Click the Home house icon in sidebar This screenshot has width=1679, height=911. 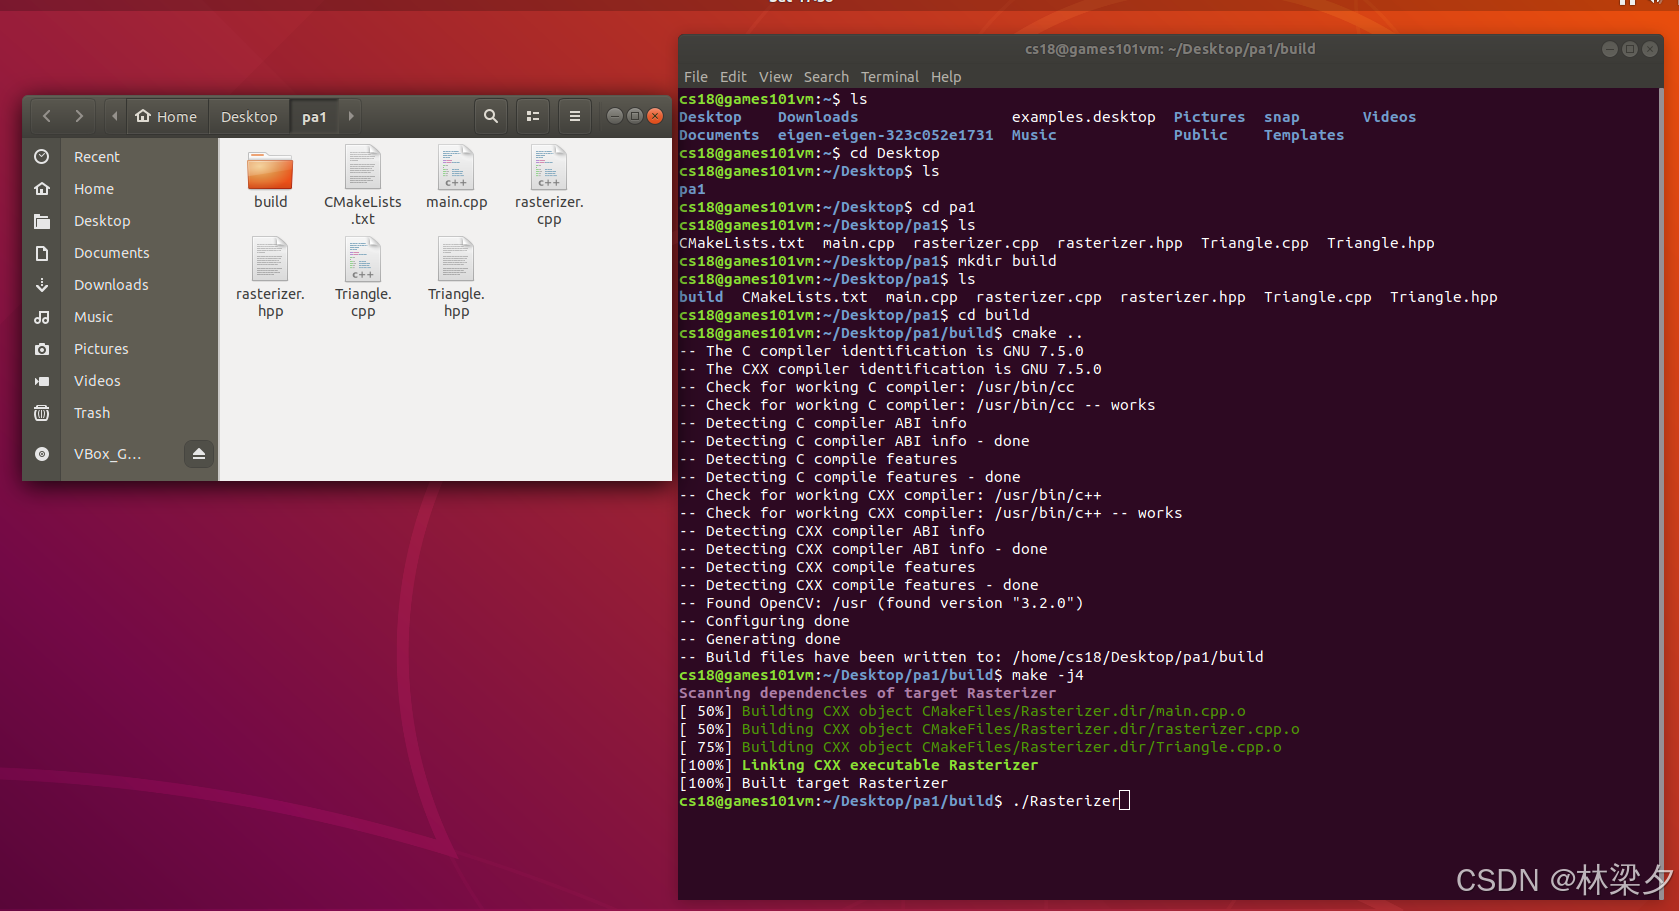click(42, 189)
